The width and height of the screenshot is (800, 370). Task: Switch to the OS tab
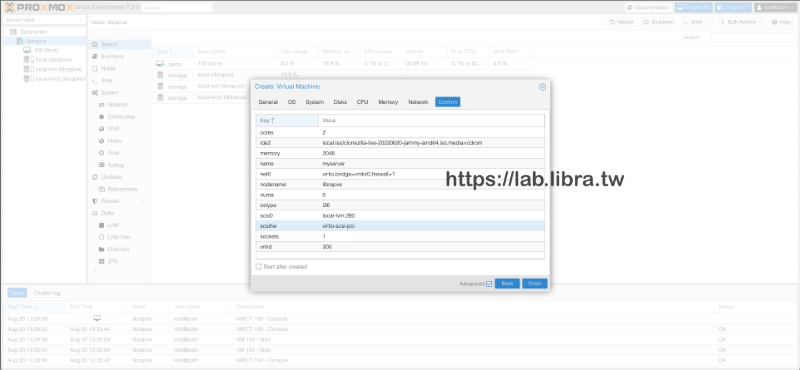click(291, 102)
